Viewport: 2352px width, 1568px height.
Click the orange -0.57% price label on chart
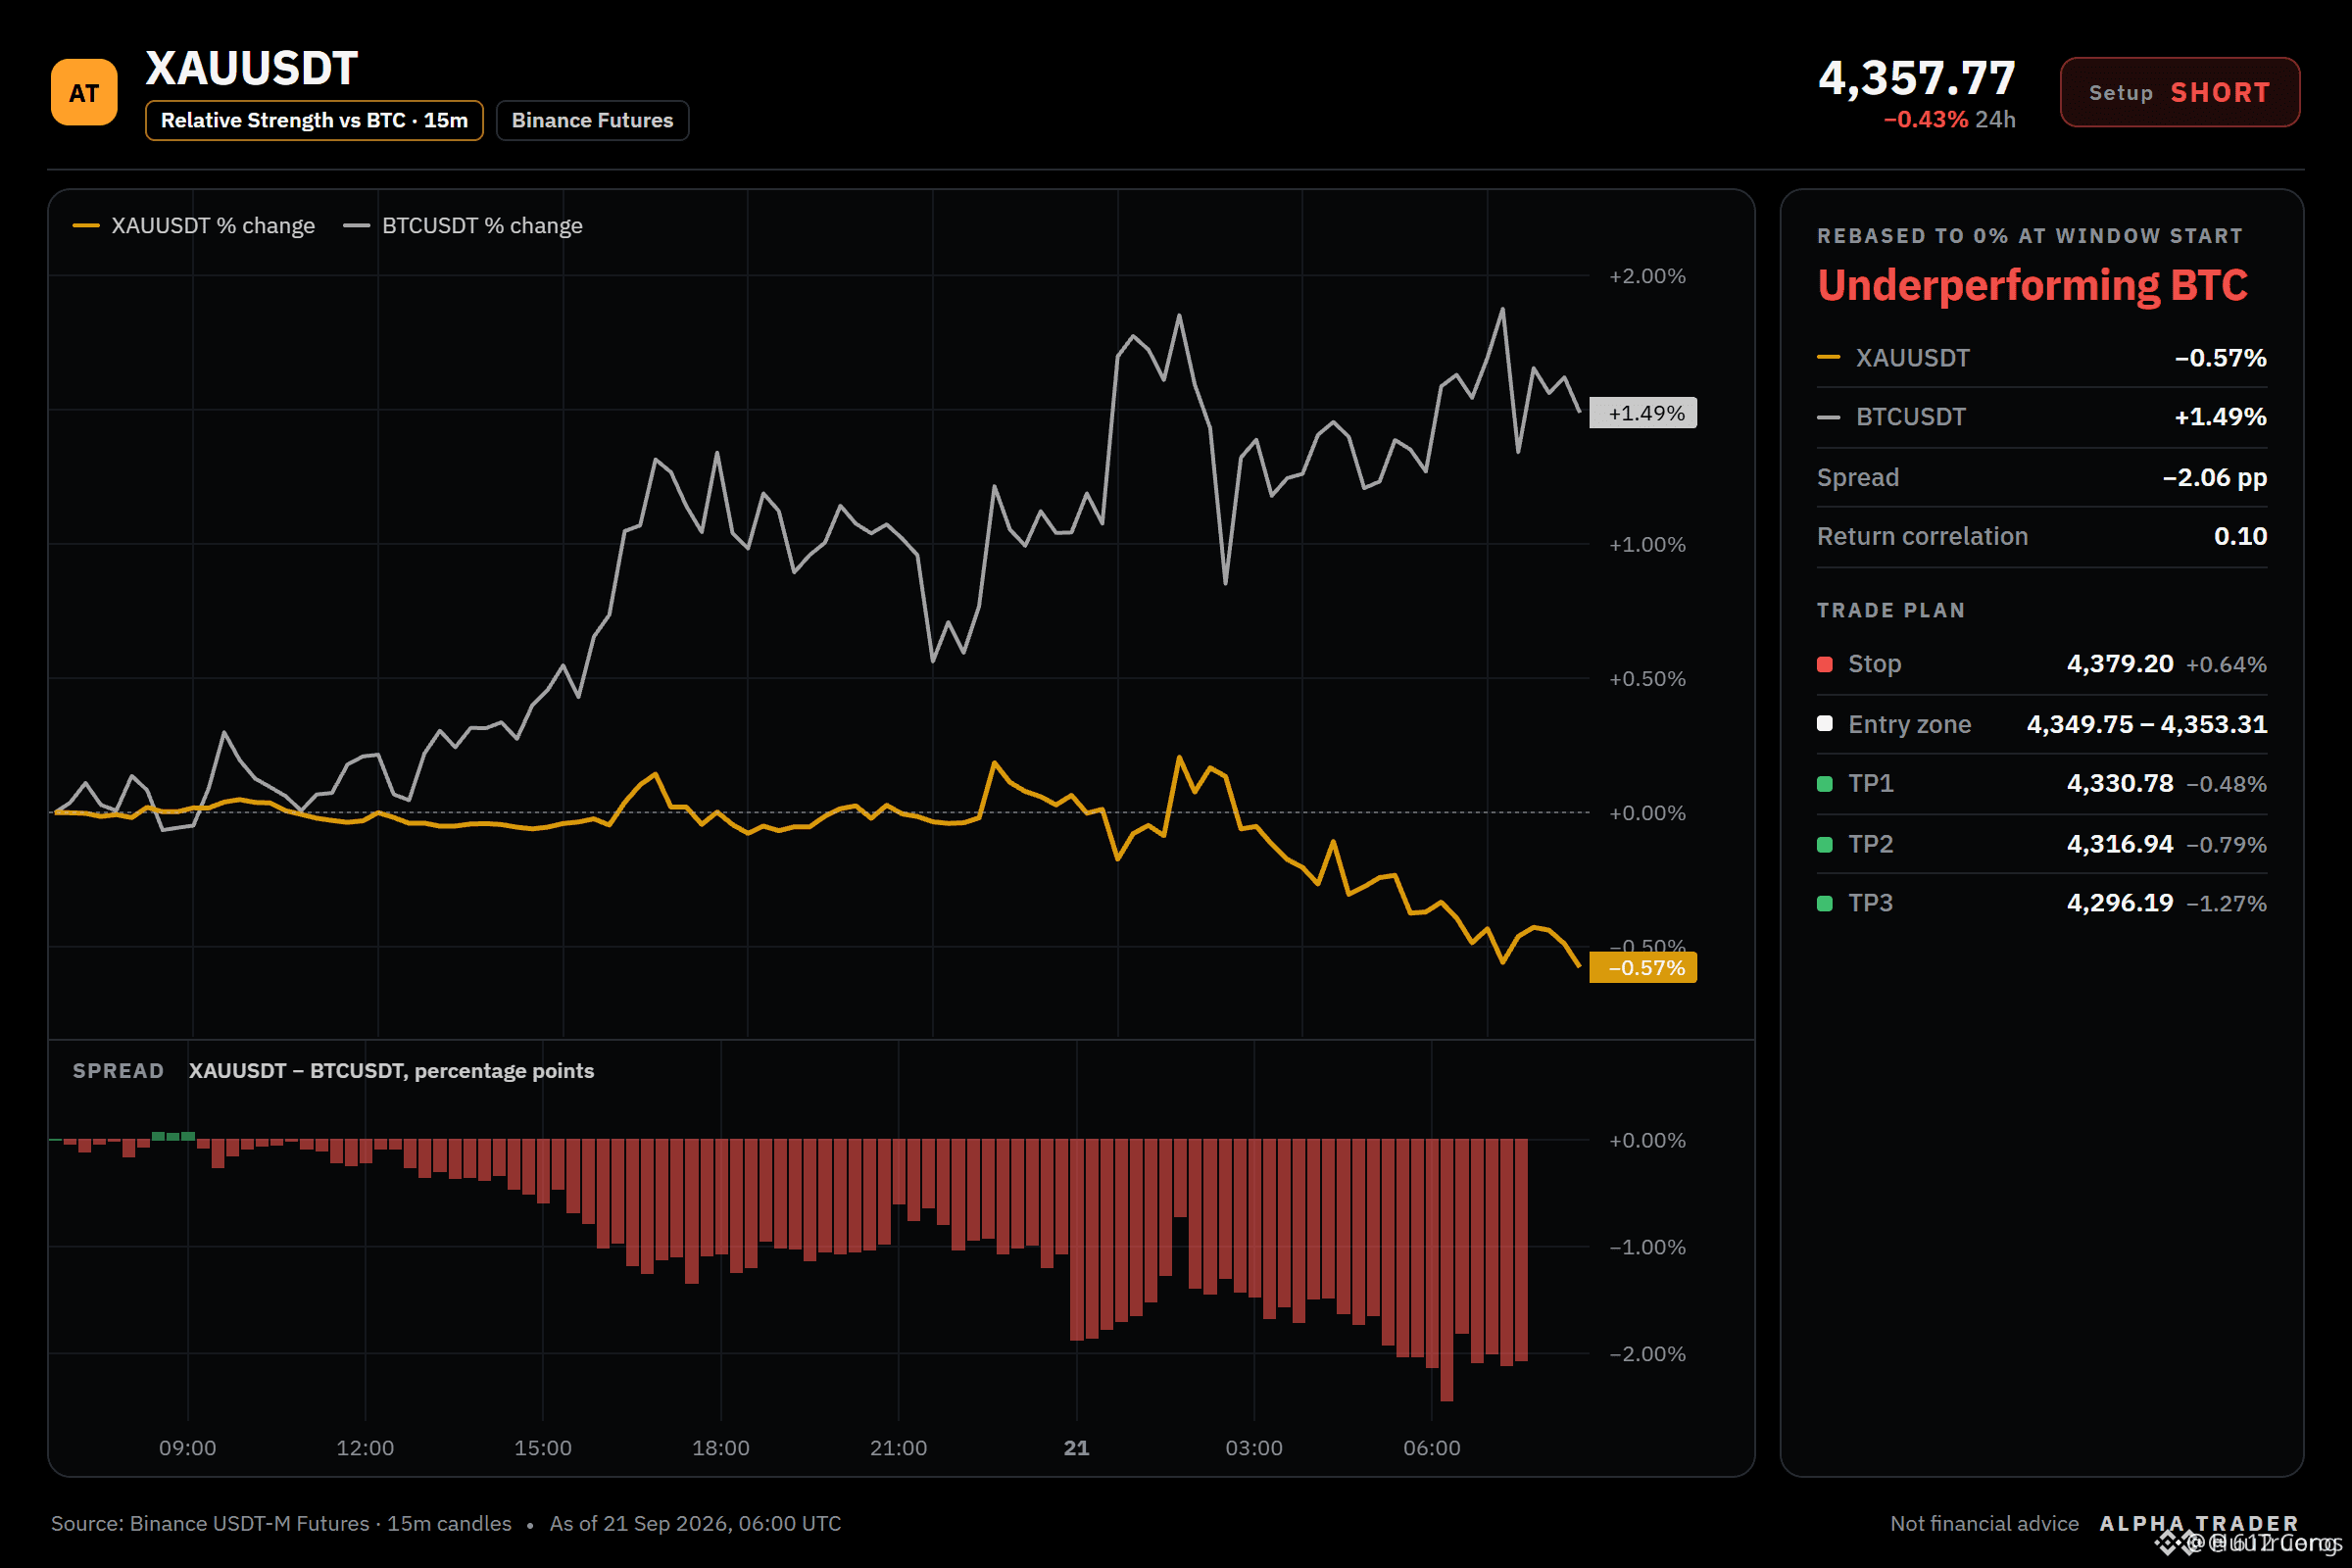(1643, 968)
